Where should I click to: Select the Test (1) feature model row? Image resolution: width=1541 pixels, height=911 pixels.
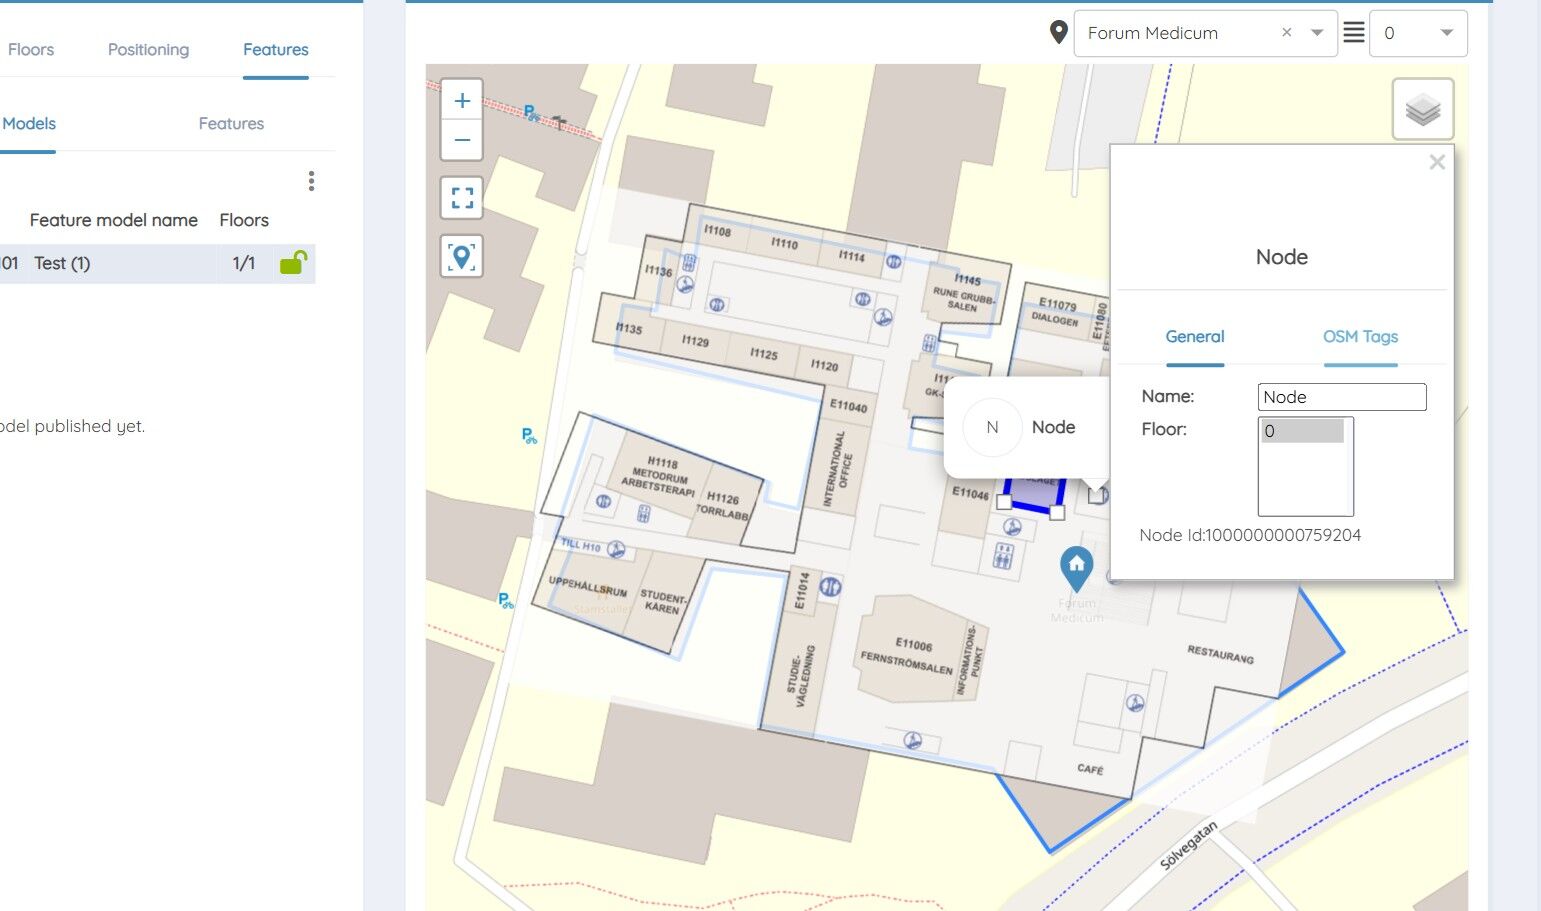157,263
